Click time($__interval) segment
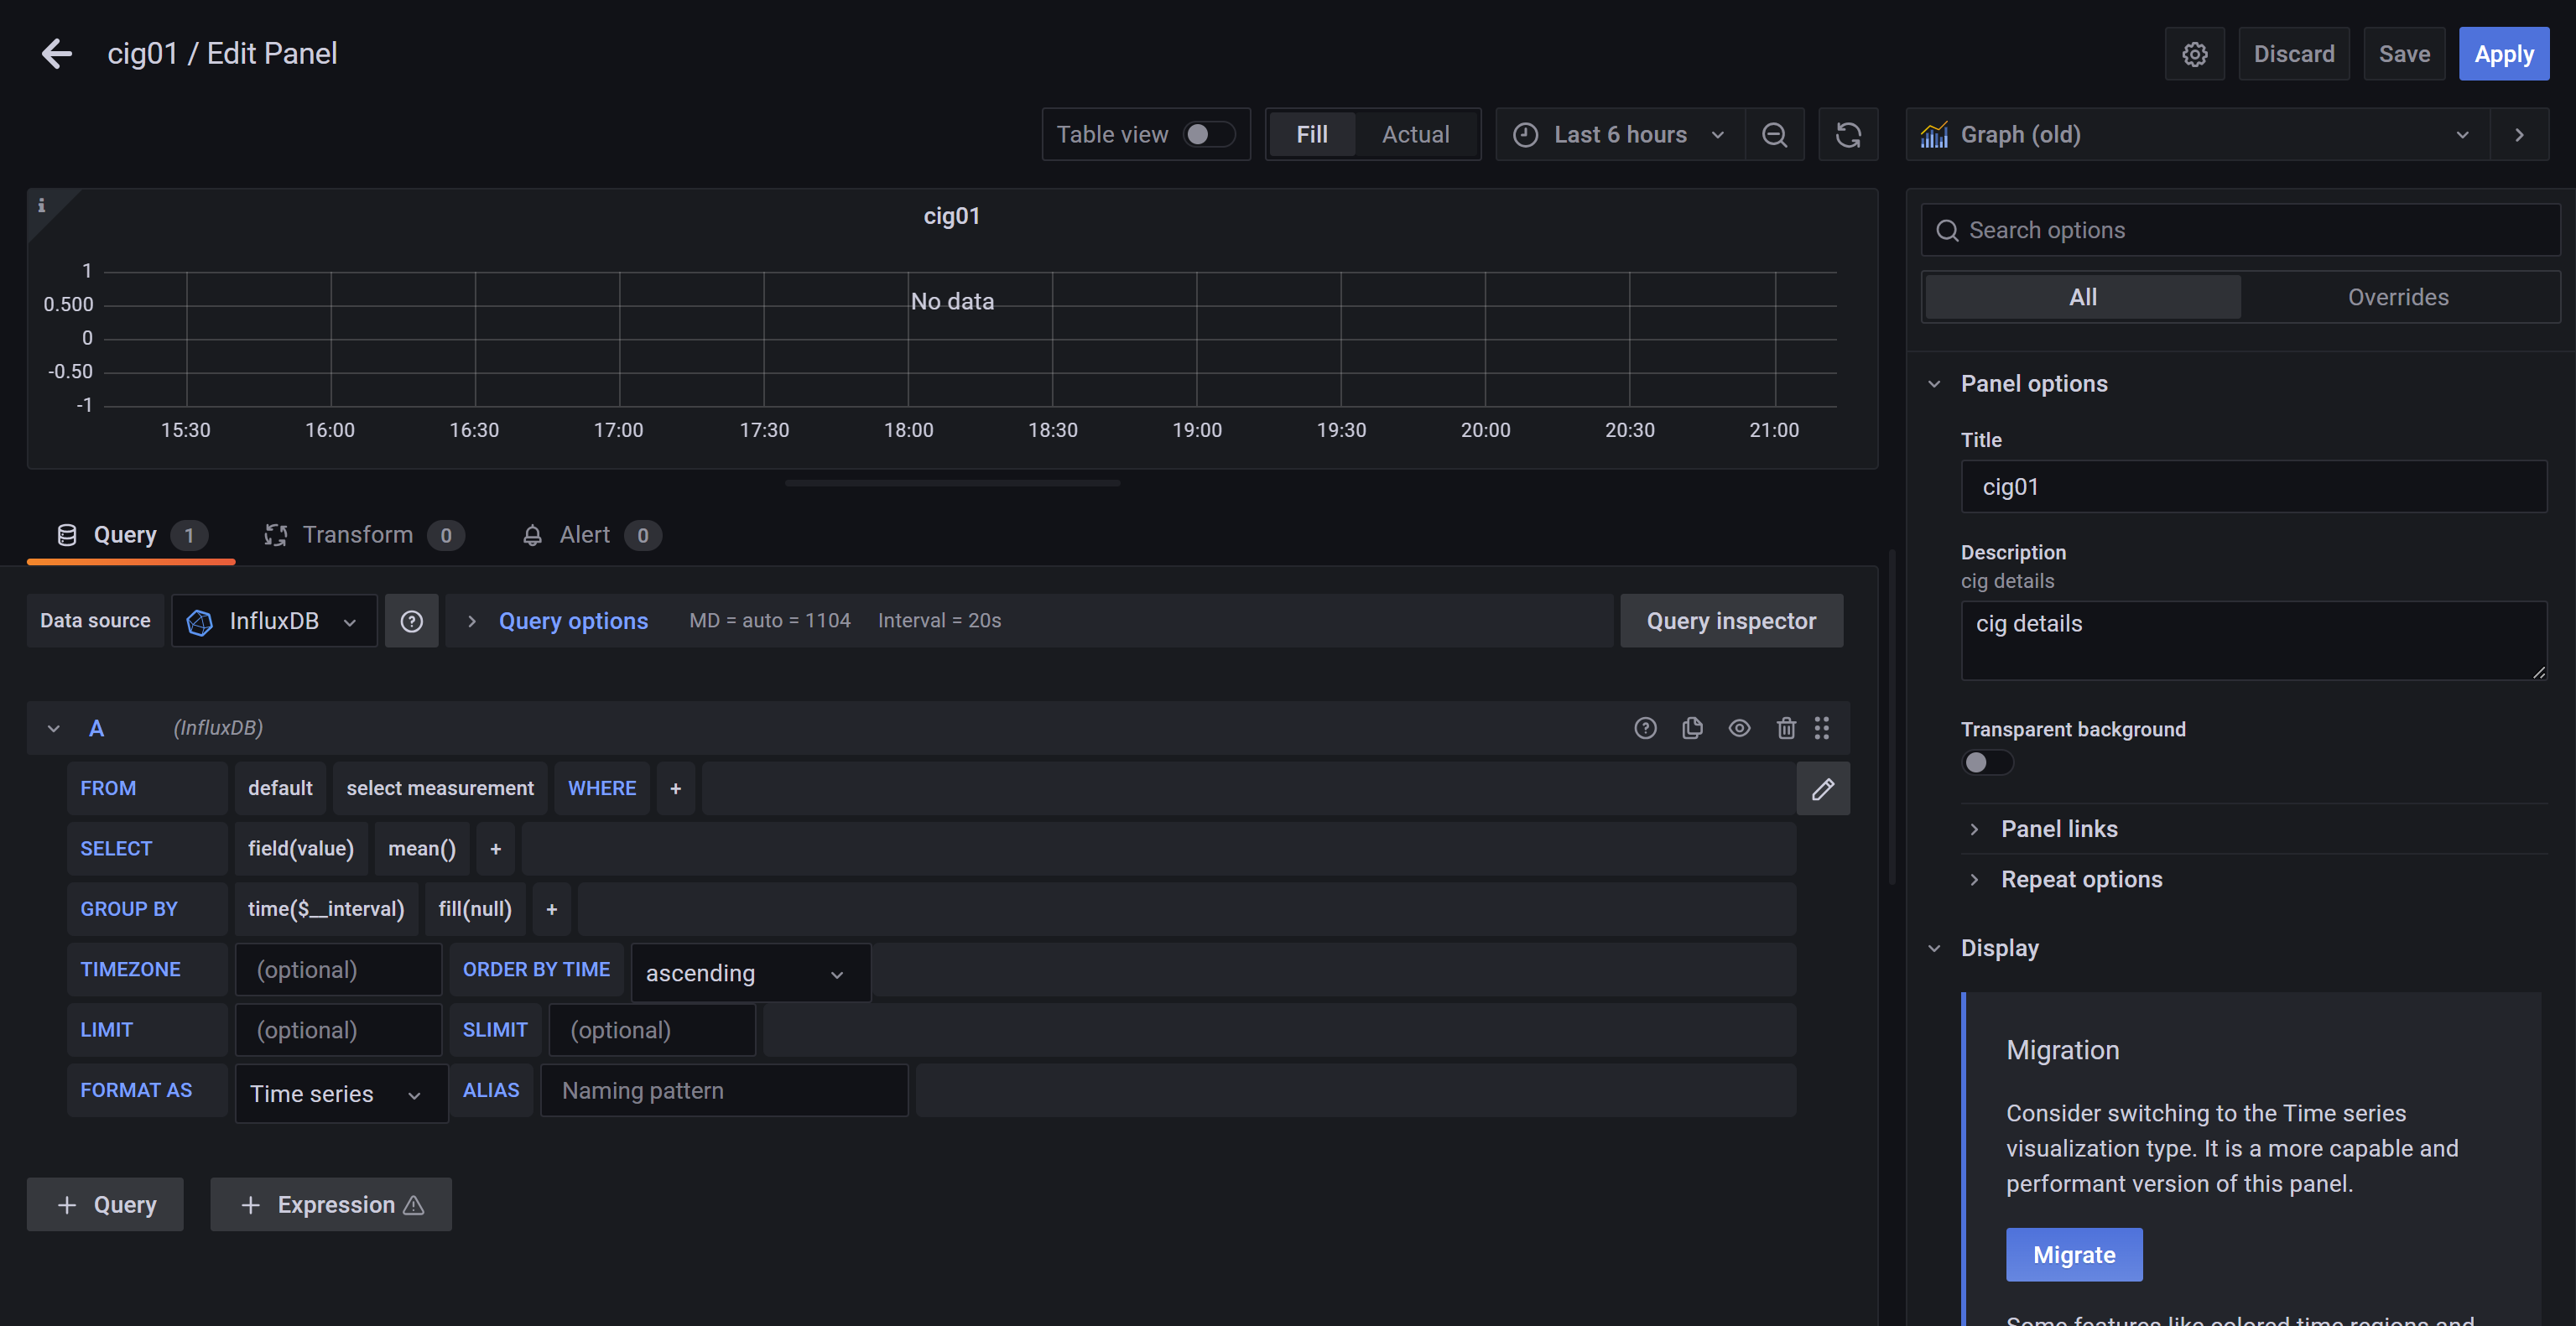 [326, 909]
